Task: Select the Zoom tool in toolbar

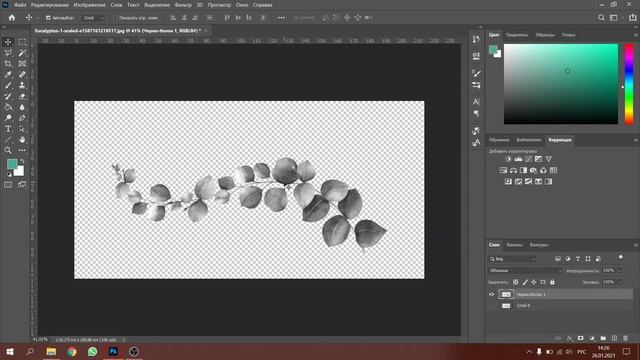Action: pyautogui.click(x=8, y=150)
